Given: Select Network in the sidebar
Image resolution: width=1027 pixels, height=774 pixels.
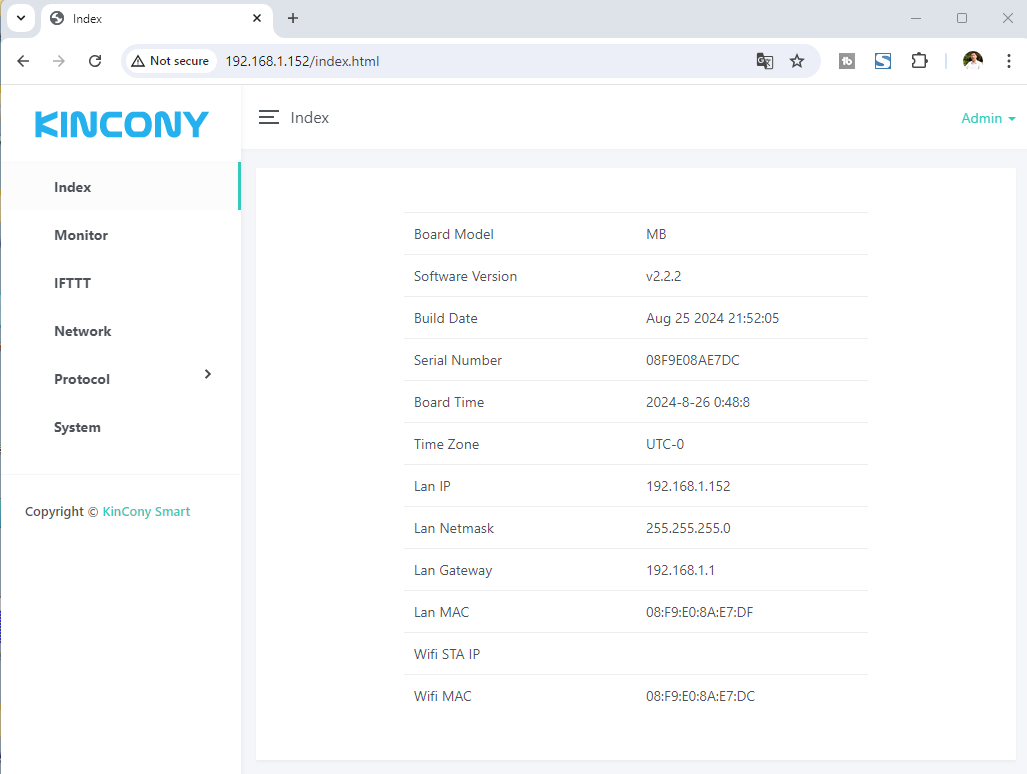Looking at the screenshot, I should click(x=83, y=331).
